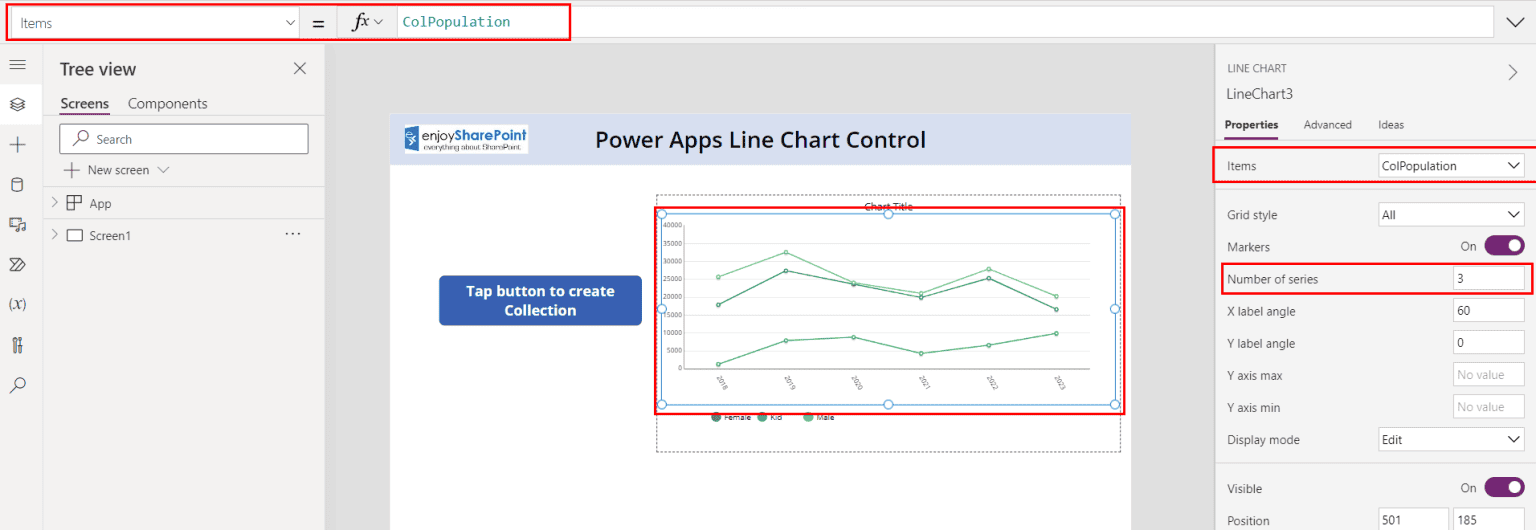
Task: Expand the Screen1 tree node
Action: 54,235
